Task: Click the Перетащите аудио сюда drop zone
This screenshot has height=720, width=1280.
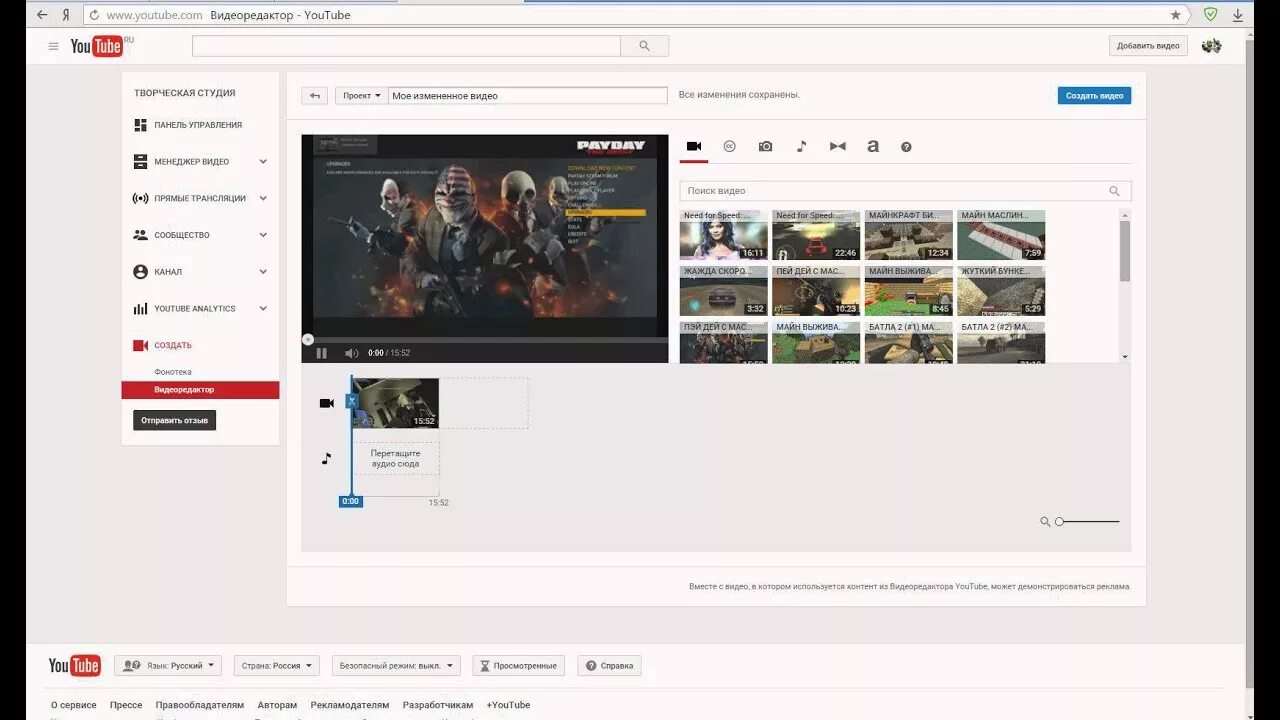Action: coord(395,459)
